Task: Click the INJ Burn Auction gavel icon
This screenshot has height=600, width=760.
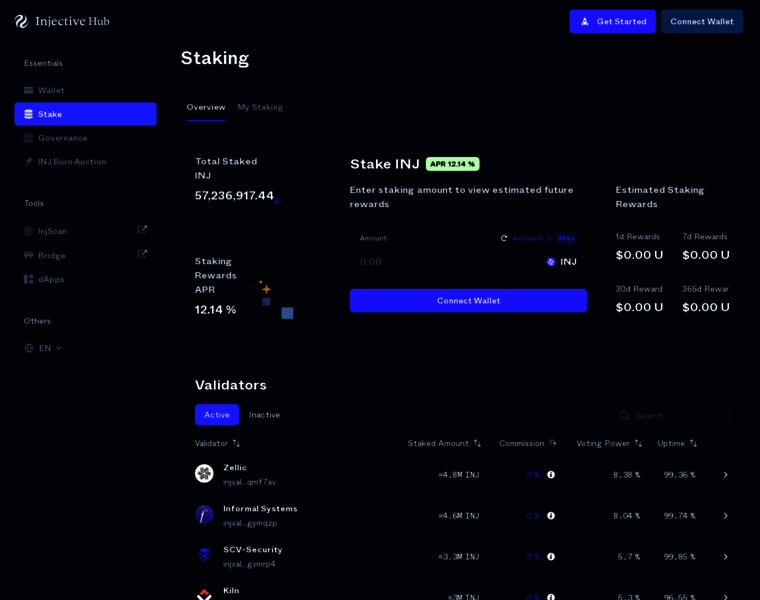Action: point(29,162)
